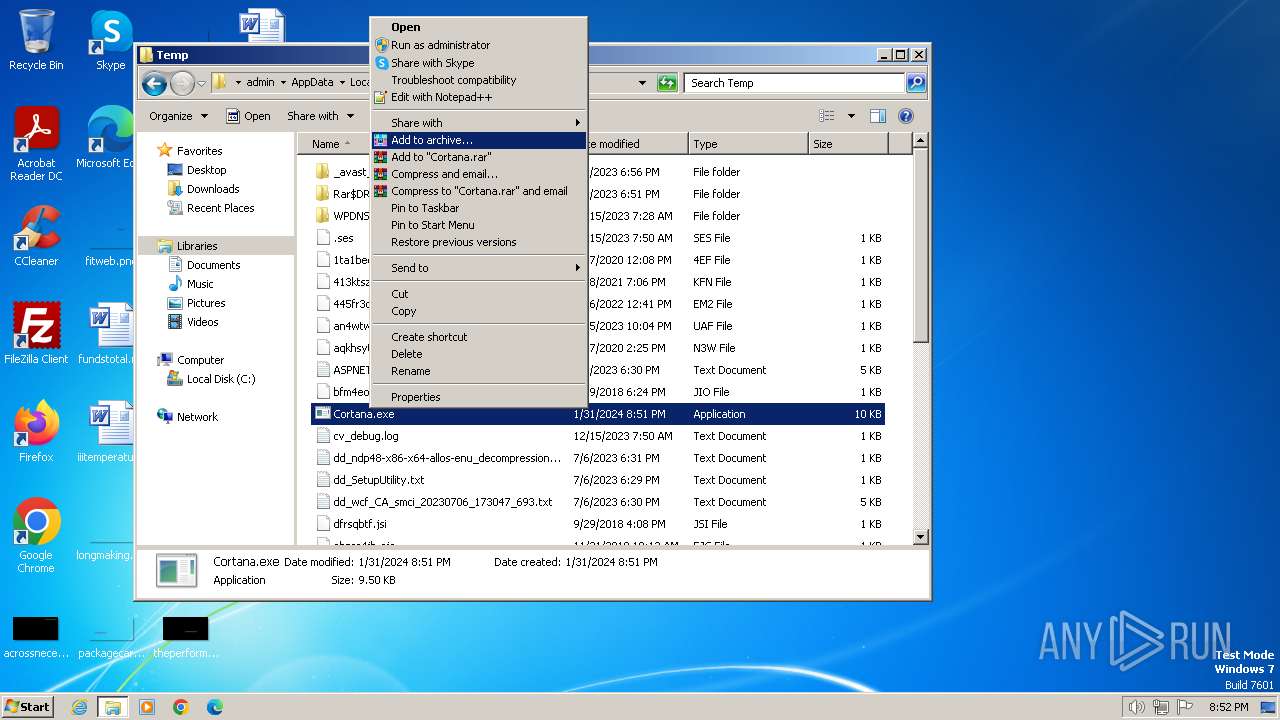The image size is (1280, 720).
Task: Click the vertical scrollbar down arrow
Action: 921,537
